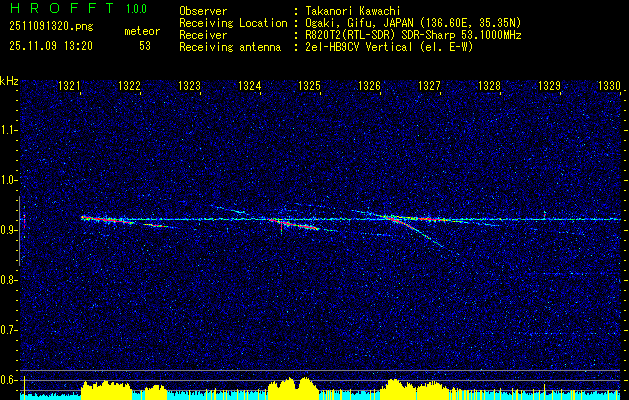Click the 1325 time axis marker
Screen dimensions: 629x400
pos(309,86)
